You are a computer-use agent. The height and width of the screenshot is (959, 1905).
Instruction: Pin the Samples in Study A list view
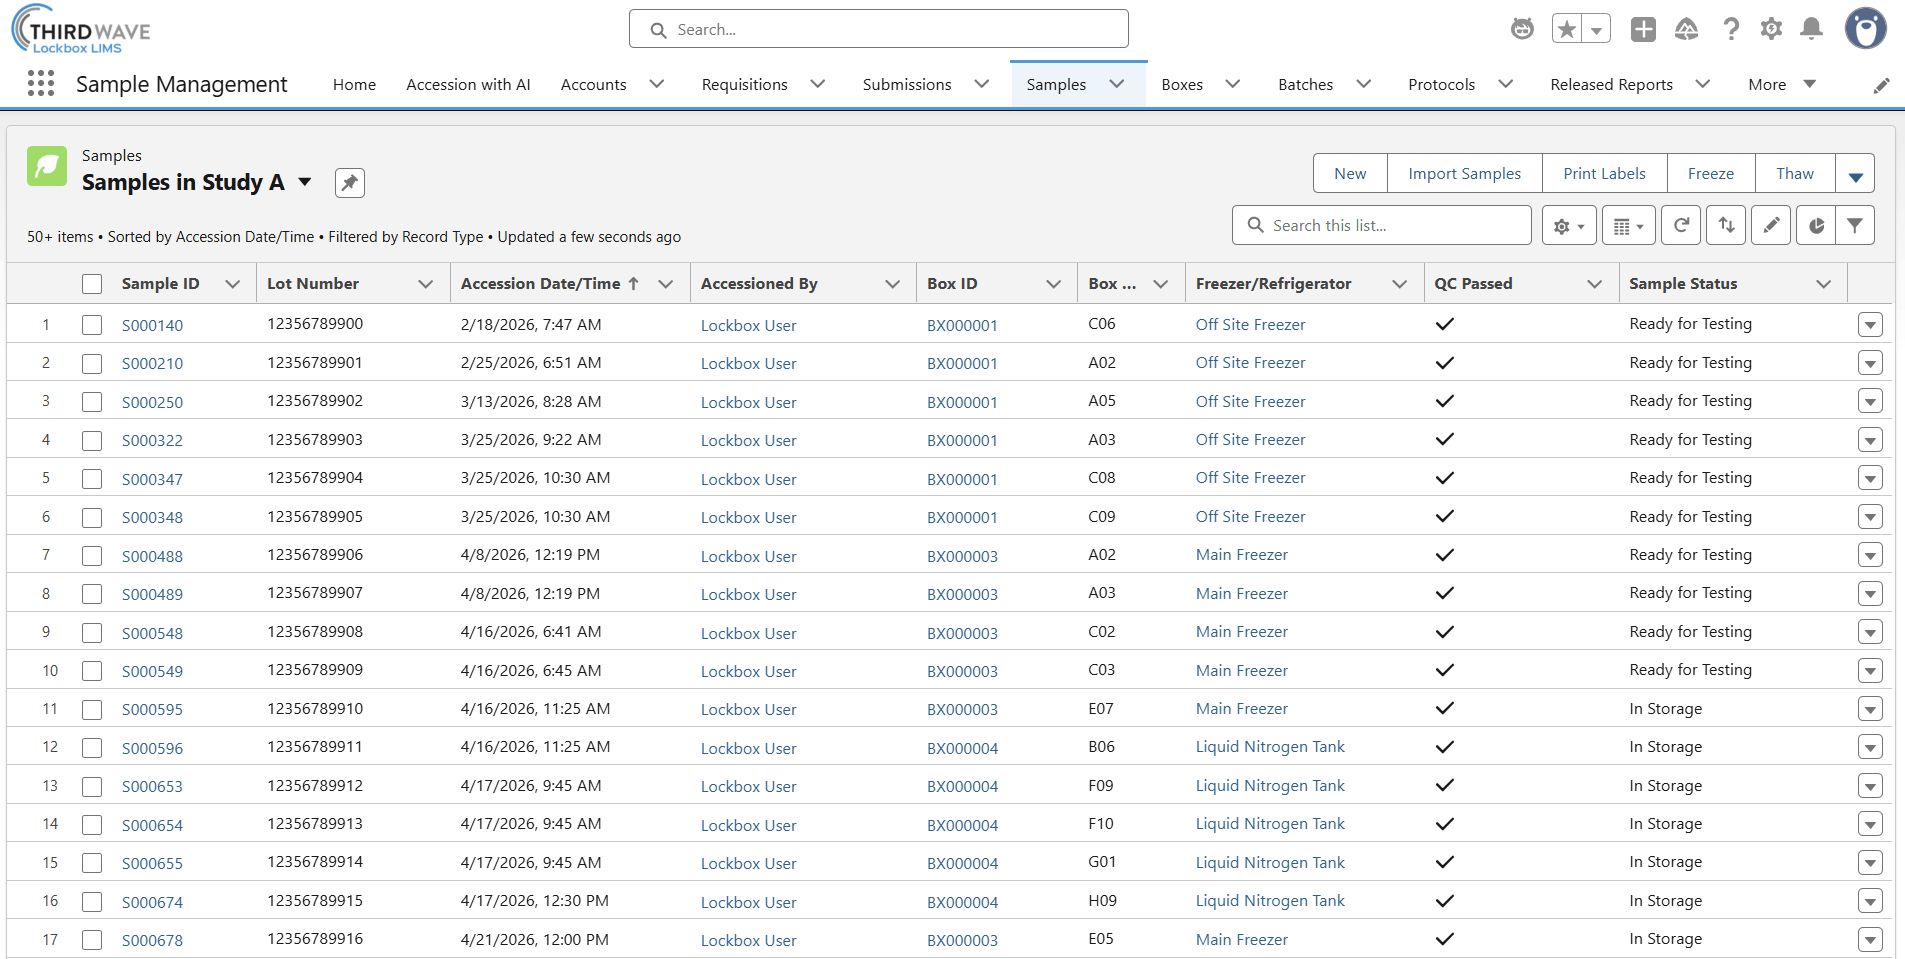point(349,183)
